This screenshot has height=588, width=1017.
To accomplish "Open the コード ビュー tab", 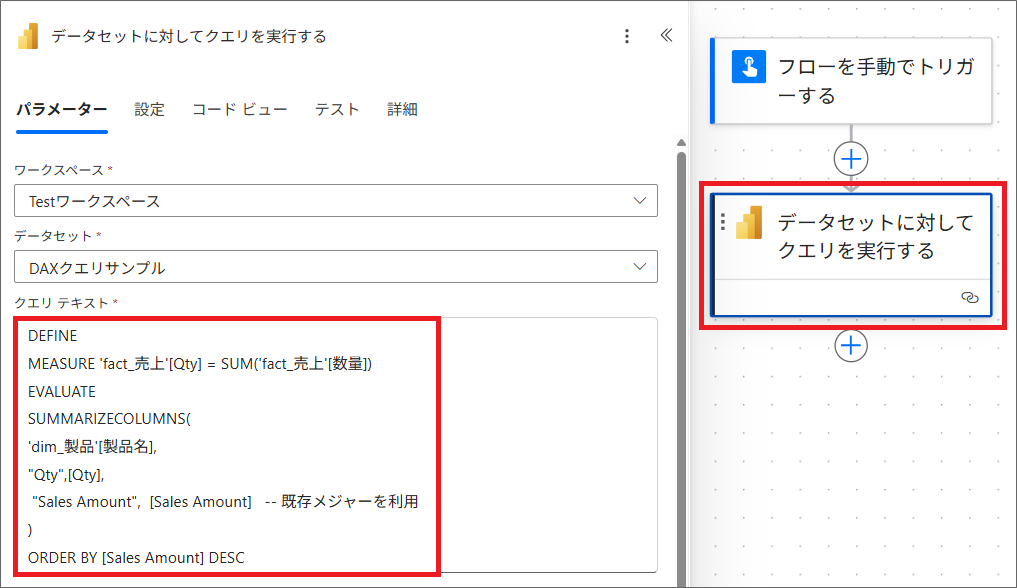I will [x=239, y=110].
